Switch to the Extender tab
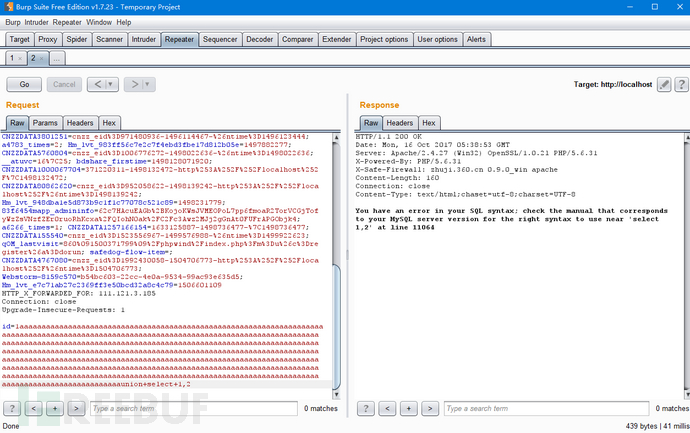Viewport: 690px width, 433px height. point(337,39)
